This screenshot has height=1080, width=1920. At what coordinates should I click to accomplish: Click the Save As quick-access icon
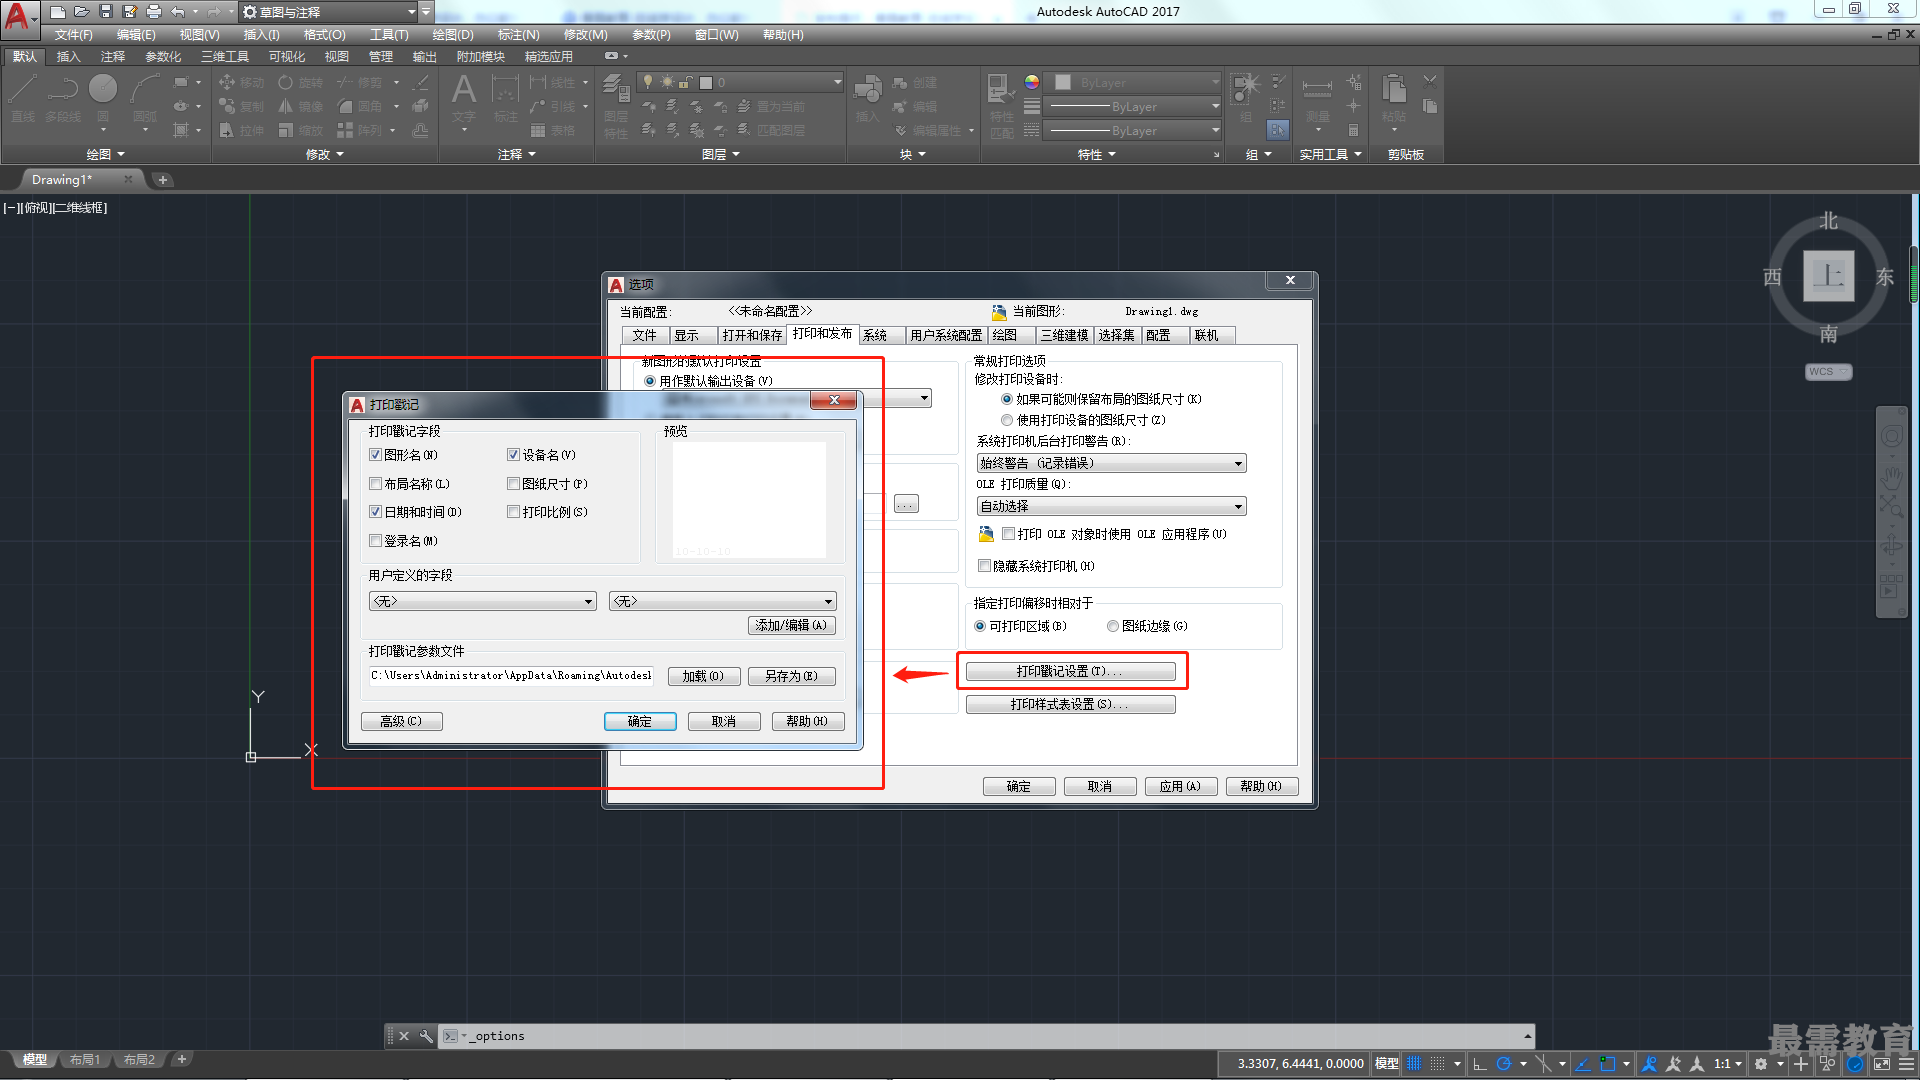click(x=129, y=12)
